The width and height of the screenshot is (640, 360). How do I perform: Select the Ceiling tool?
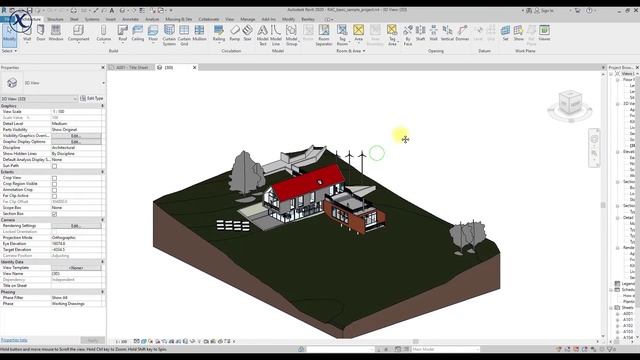click(138, 33)
